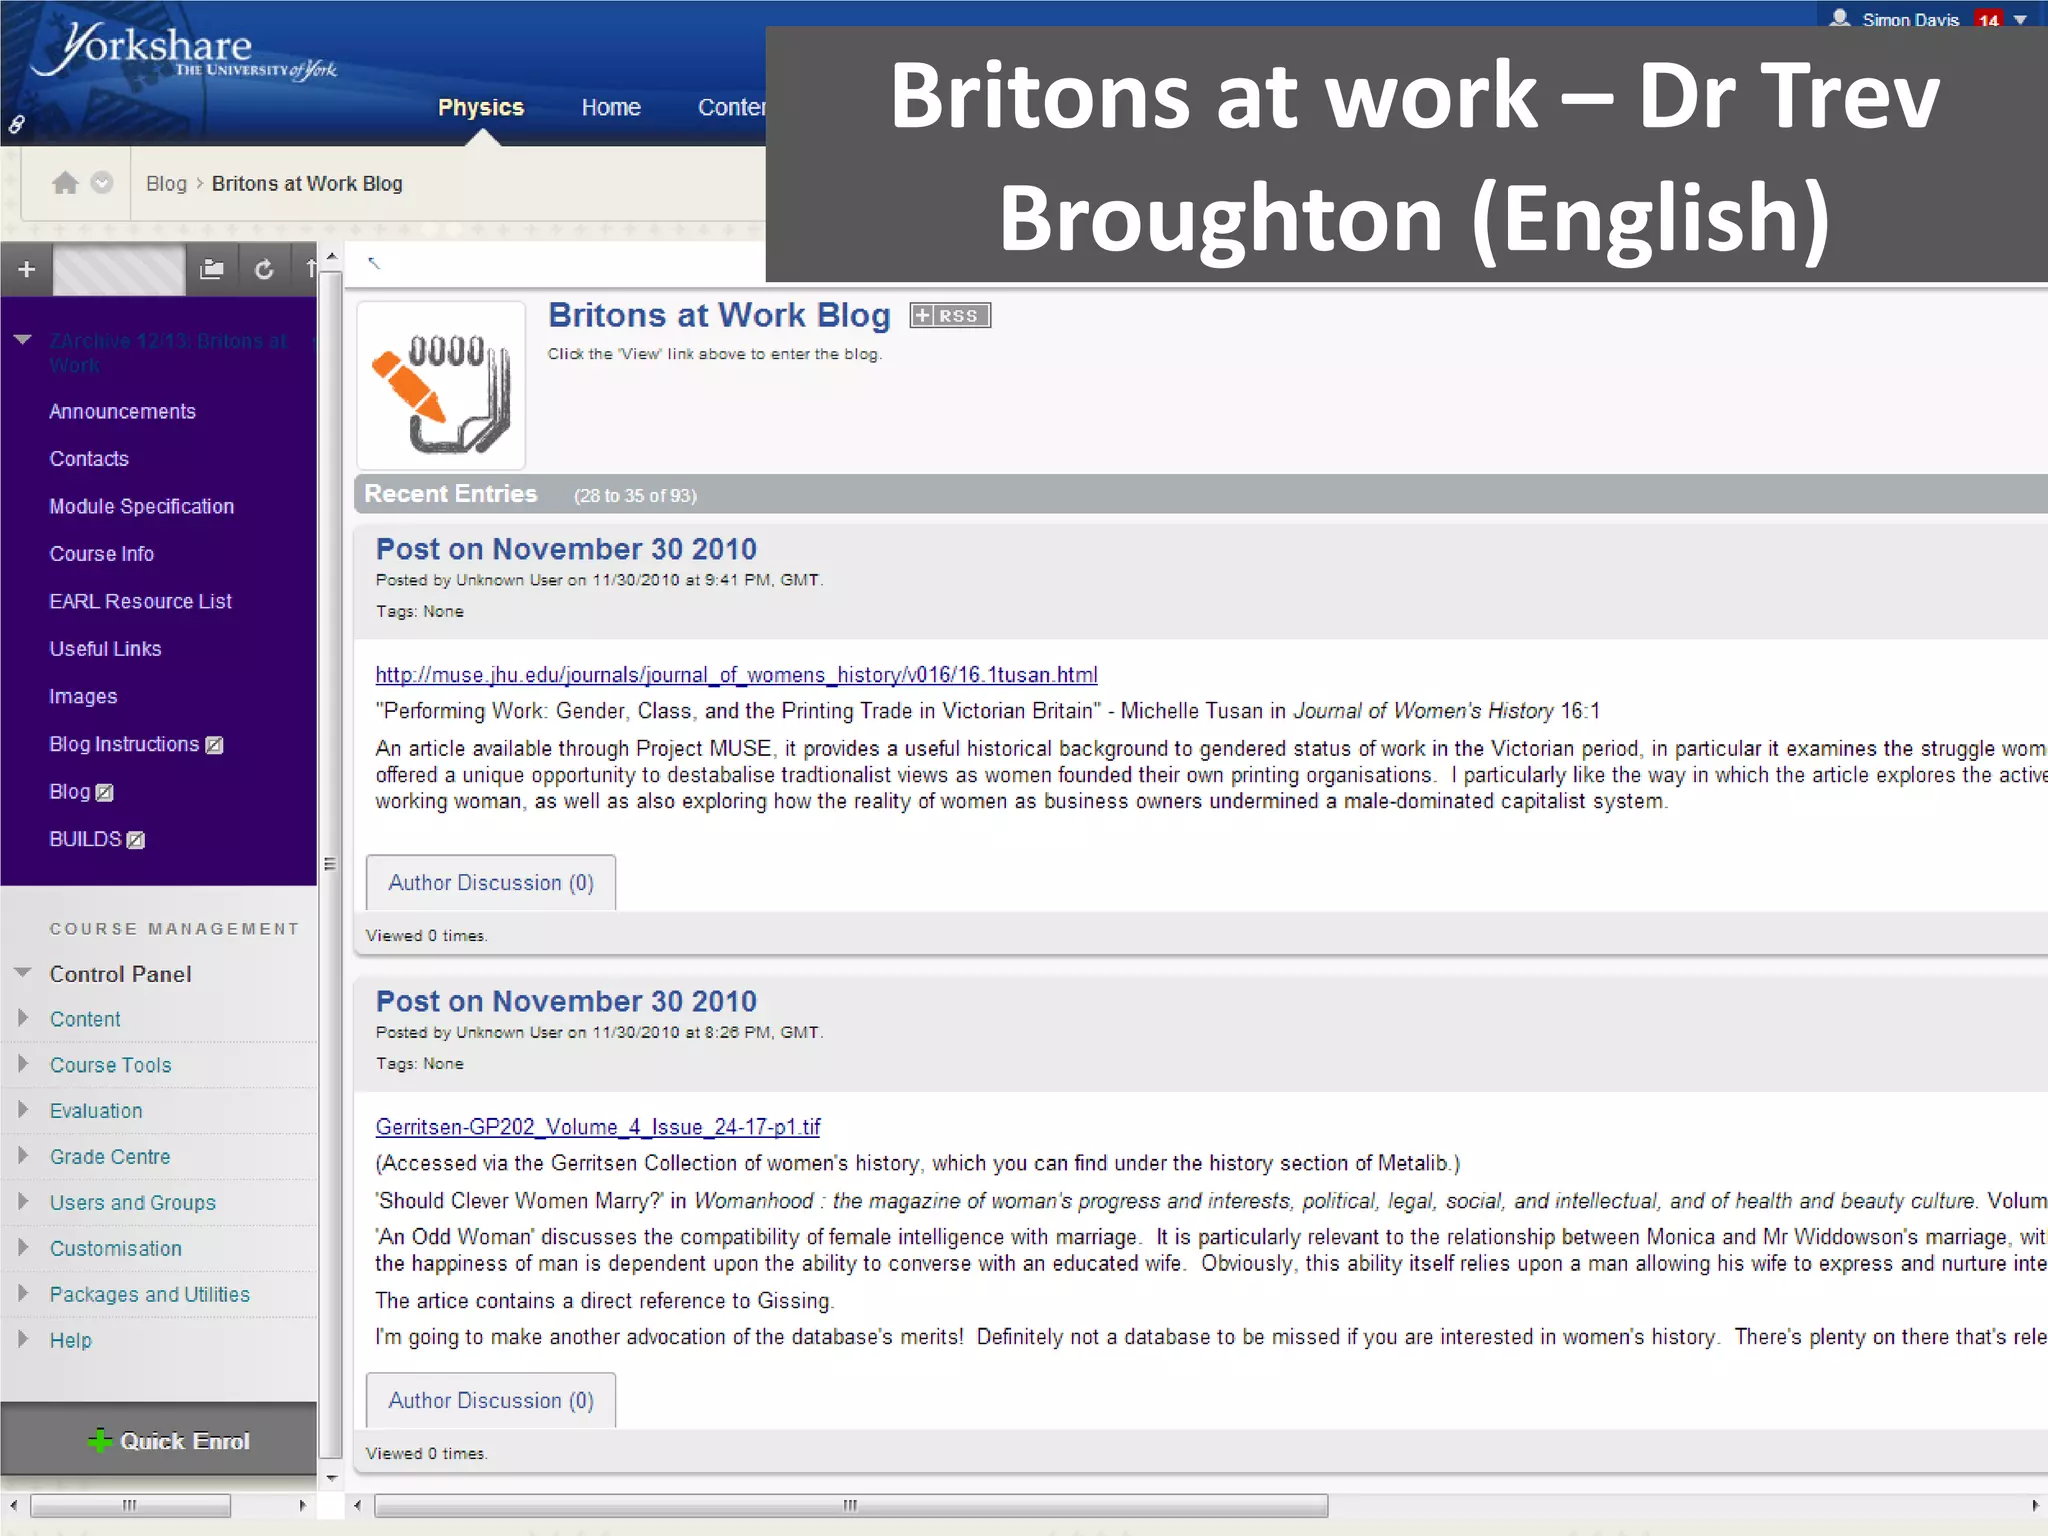
Task: Click the first Post on November 30 2010 title
Action: [566, 549]
